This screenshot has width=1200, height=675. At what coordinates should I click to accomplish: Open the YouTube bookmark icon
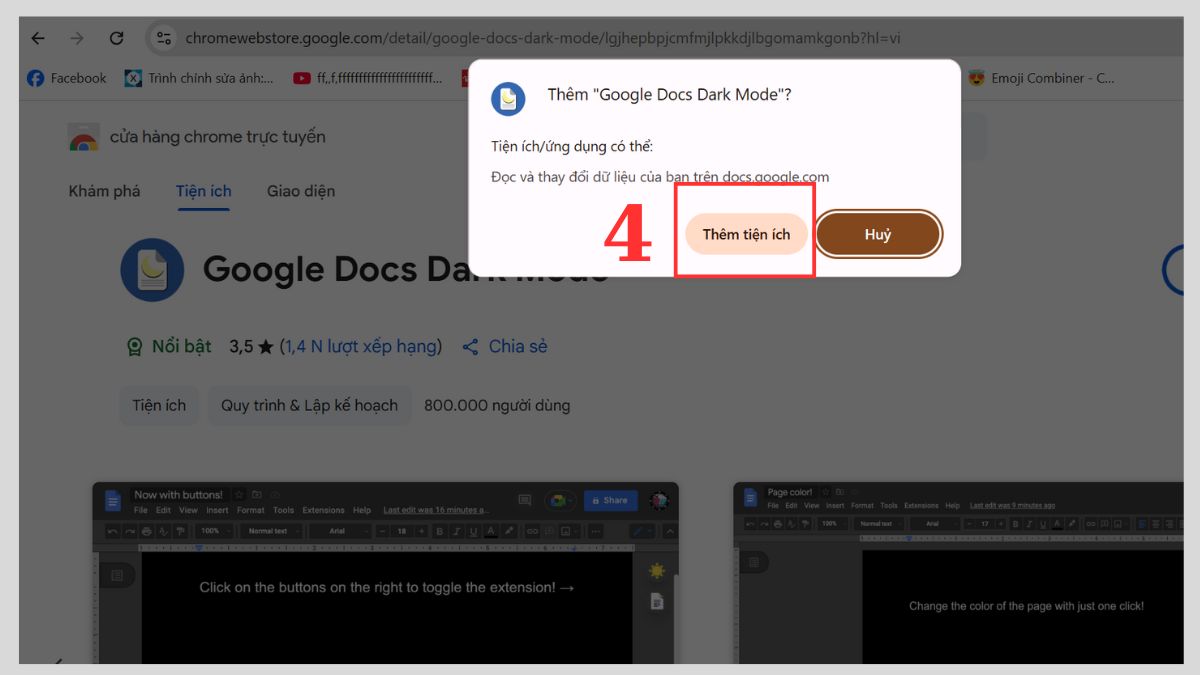300,78
